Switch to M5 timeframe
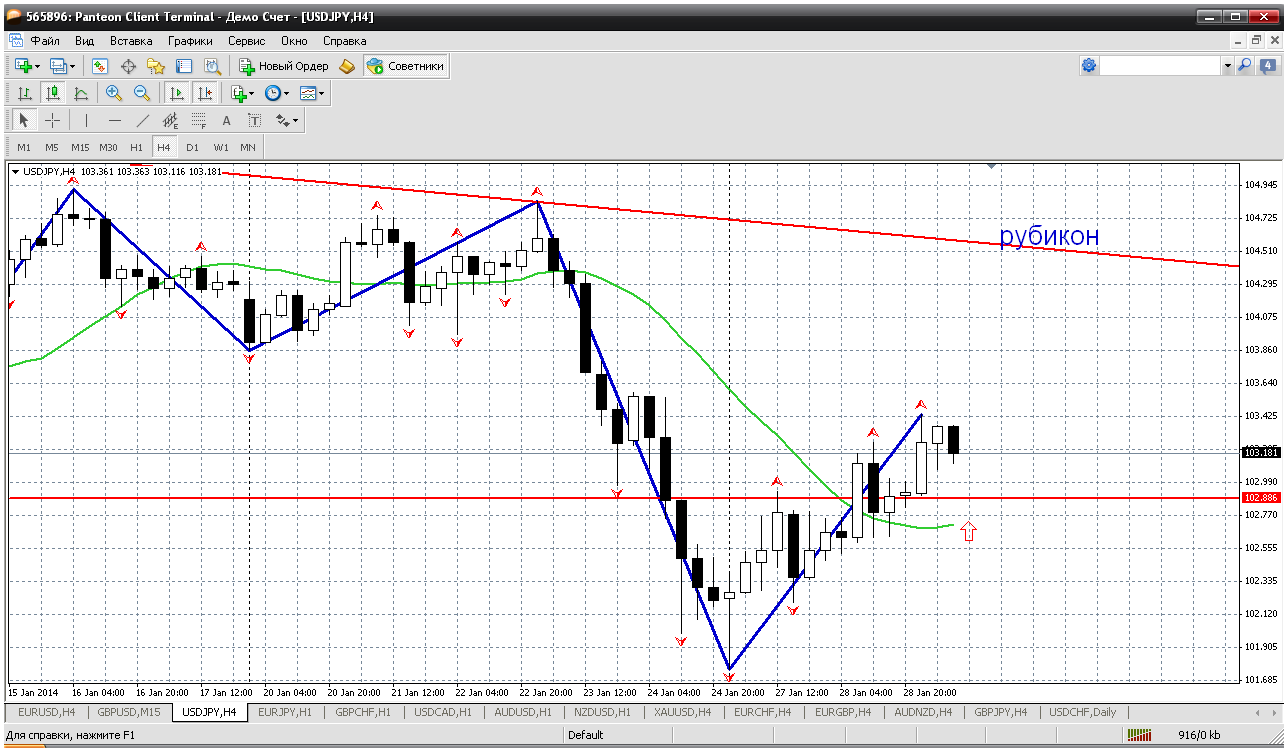 tap(52, 147)
